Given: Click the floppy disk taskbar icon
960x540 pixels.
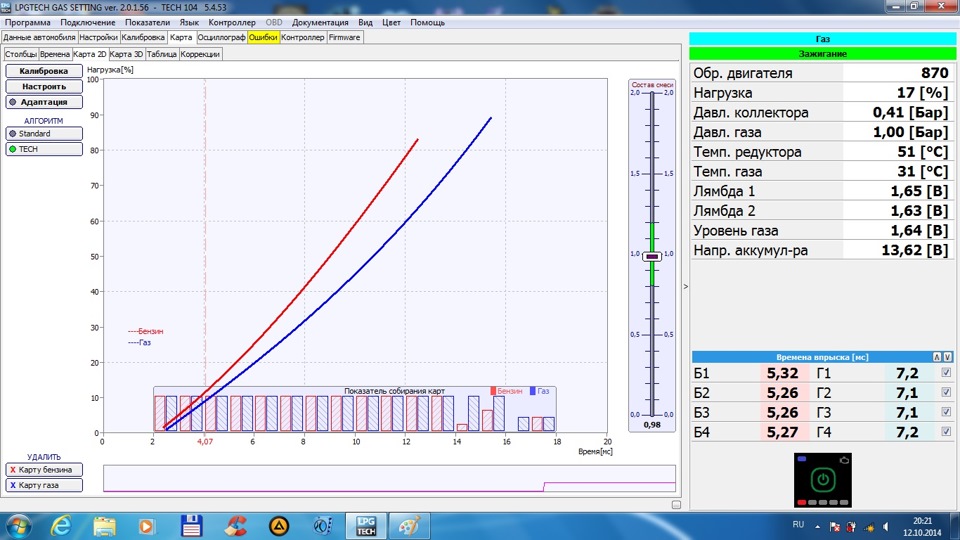Looking at the screenshot, I should pos(191,526).
